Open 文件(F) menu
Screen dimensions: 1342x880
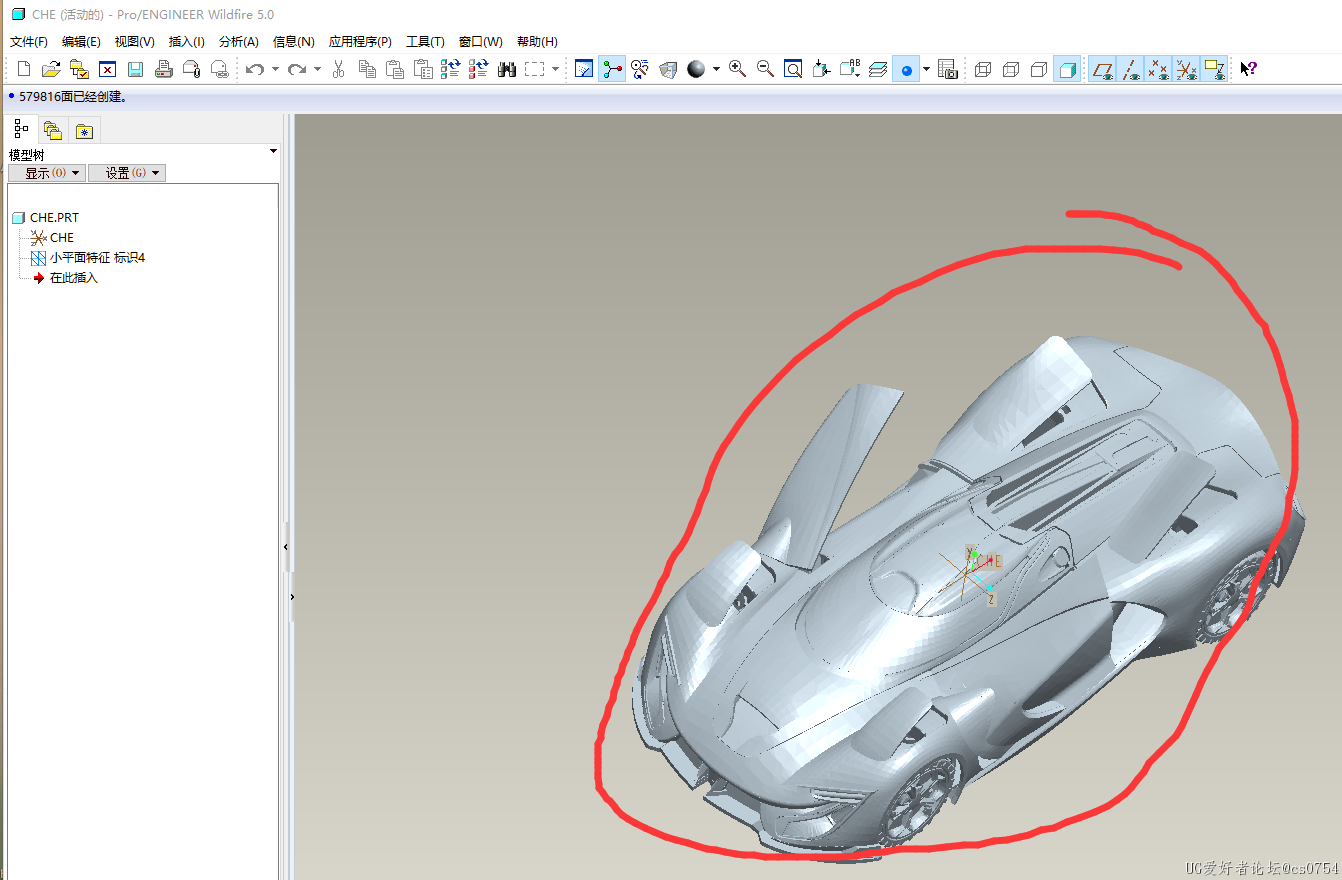[x=29, y=42]
